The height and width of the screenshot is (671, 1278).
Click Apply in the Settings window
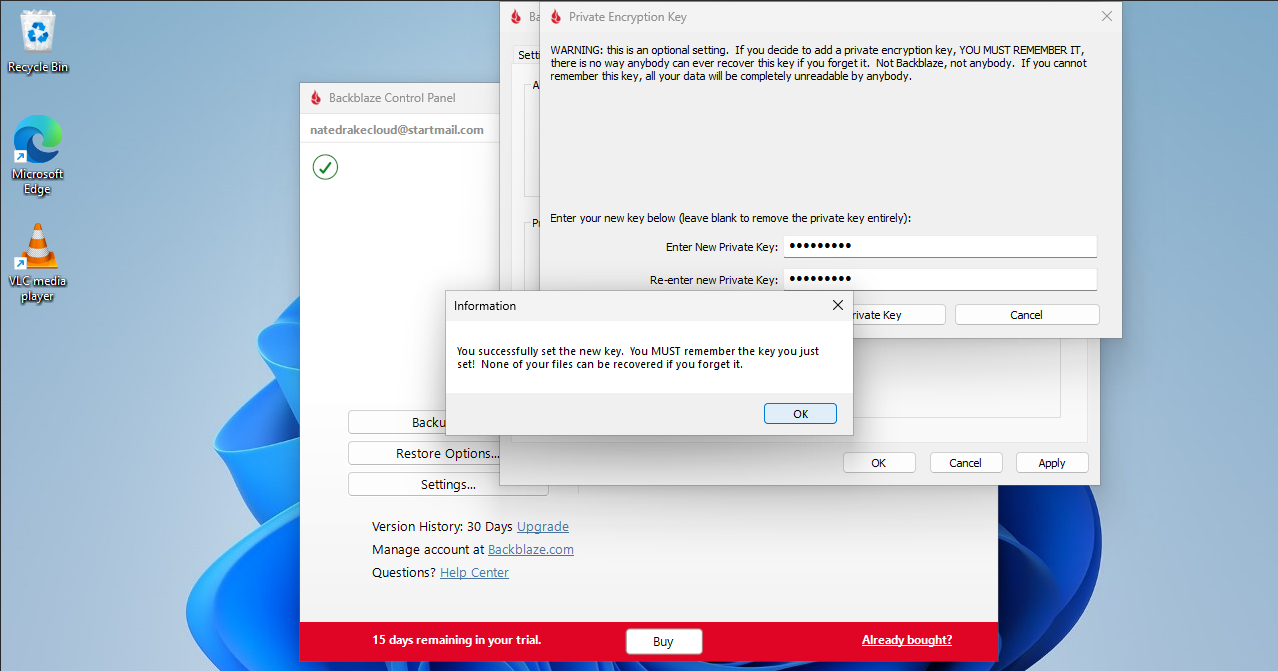click(1052, 463)
